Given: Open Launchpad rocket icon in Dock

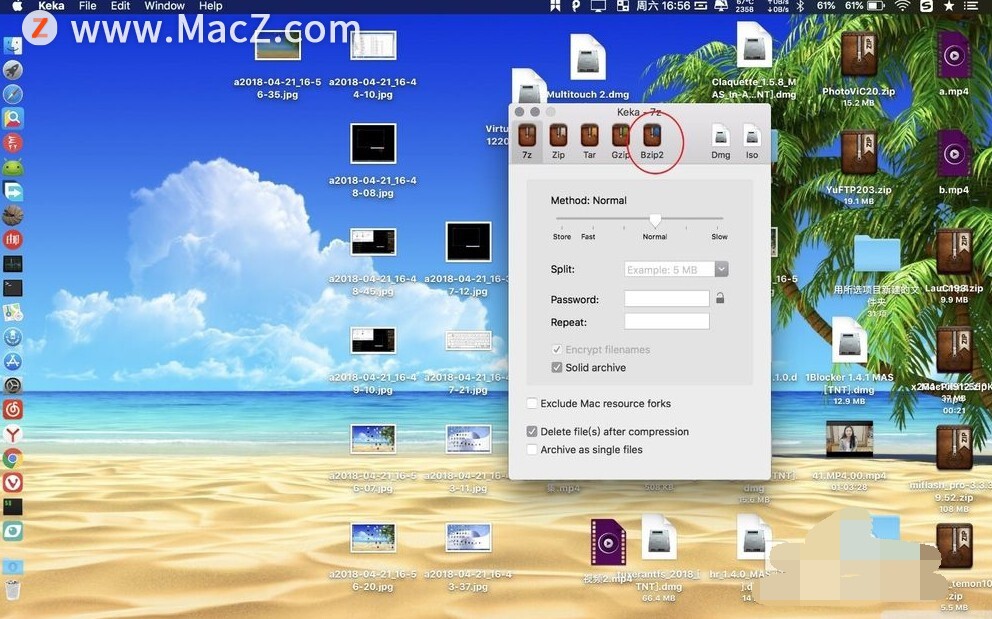Looking at the screenshot, I should coord(13,70).
